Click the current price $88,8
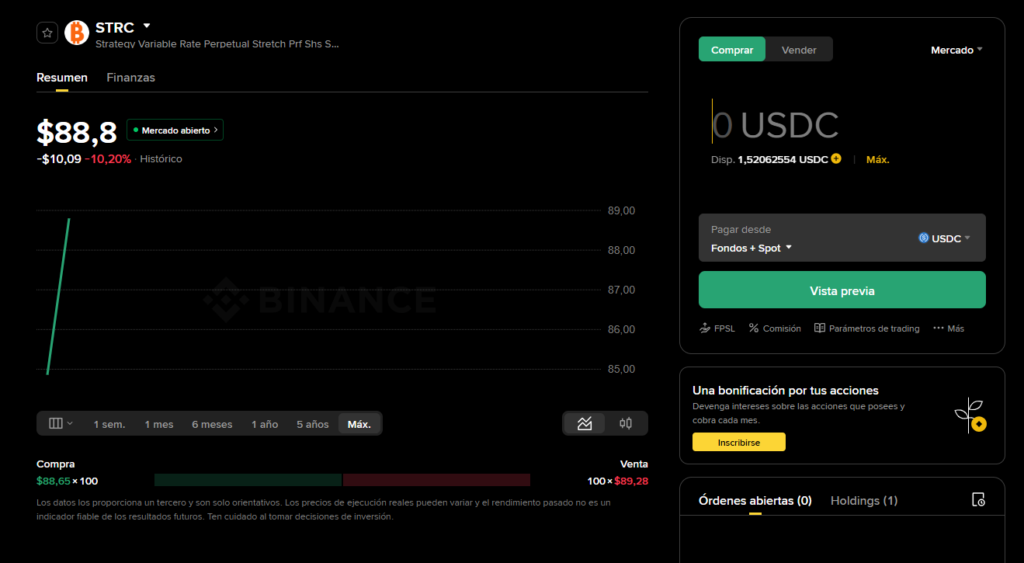Viewport: 1024px width, 563px height. coord(76,132)
